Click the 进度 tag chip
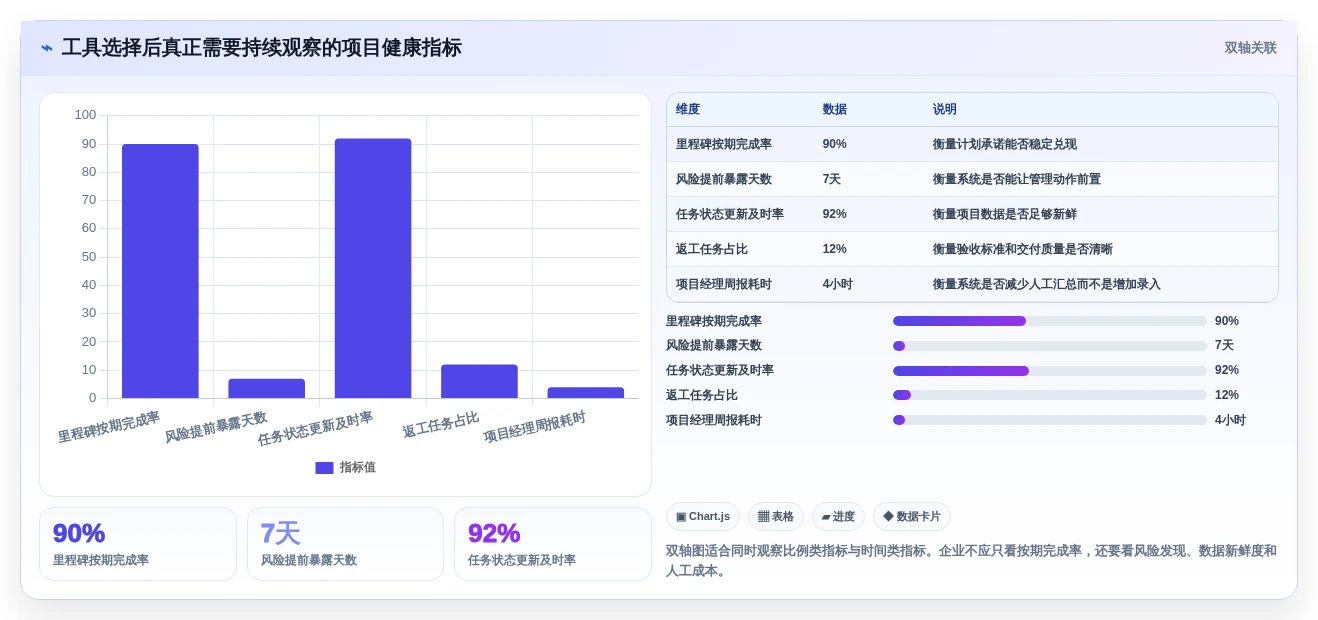This screenshot has width=1318, height=620. click(838, 517)
